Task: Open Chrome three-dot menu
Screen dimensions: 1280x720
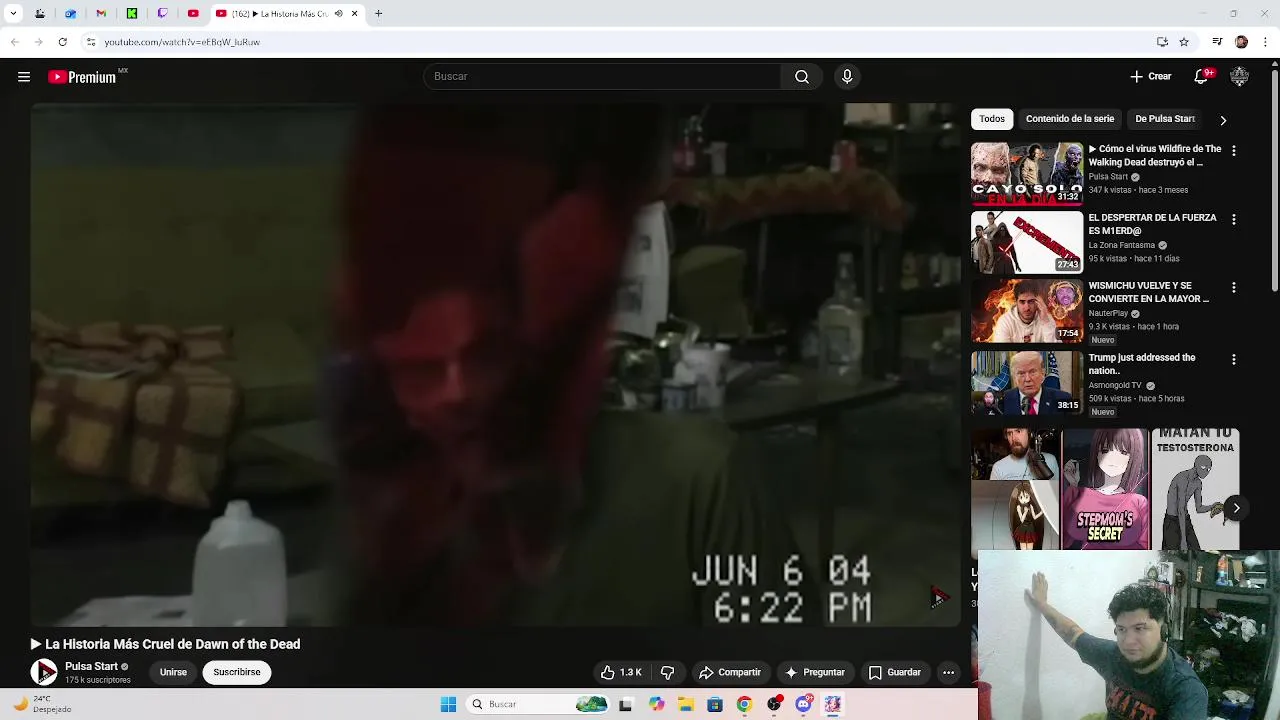Action: click(1266, 42)
